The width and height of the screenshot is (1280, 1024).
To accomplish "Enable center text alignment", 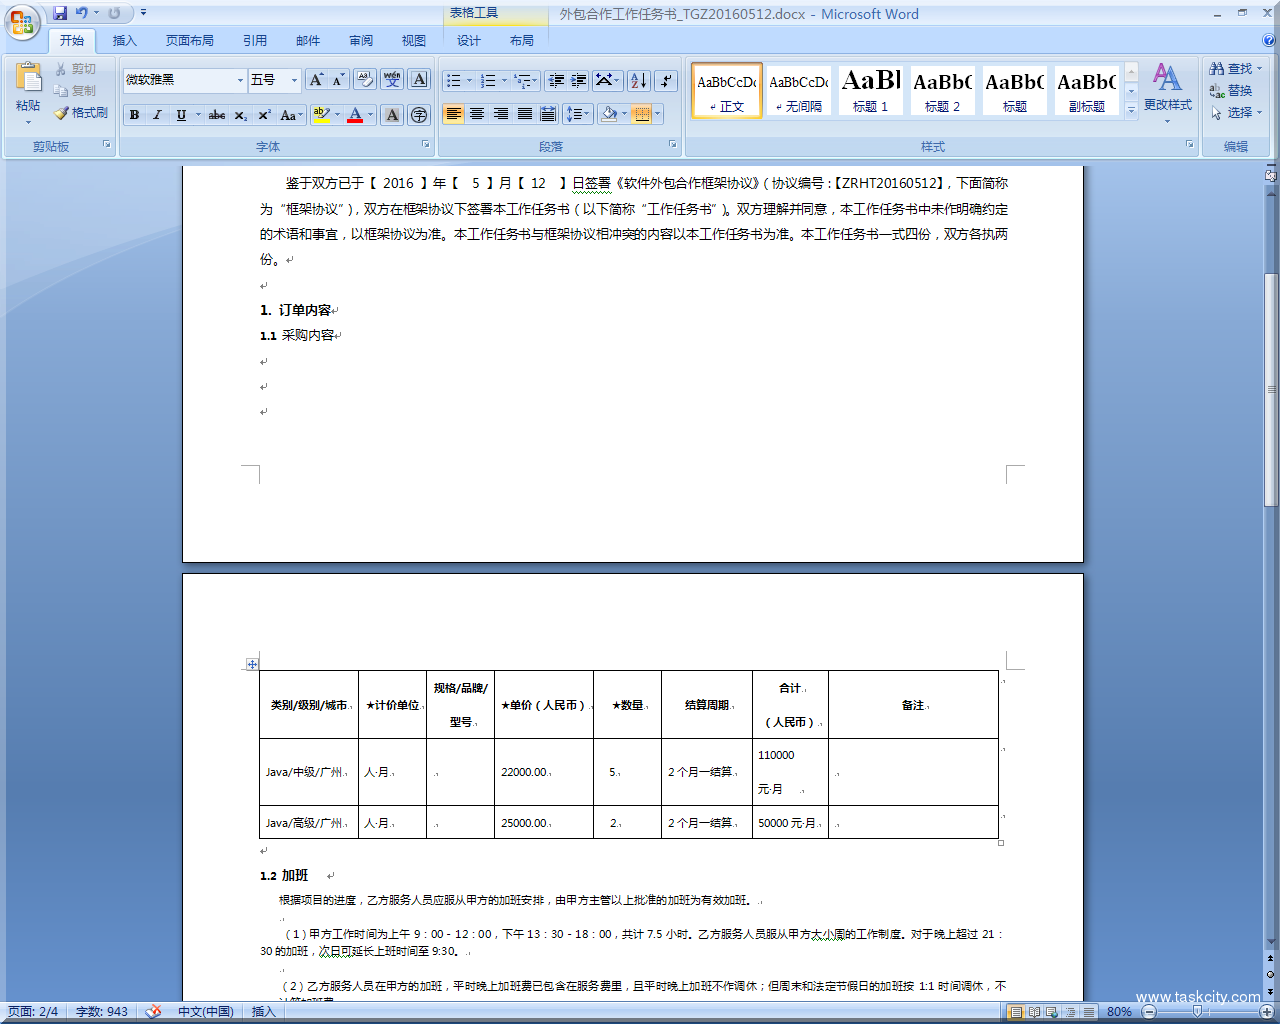I will (477, 114).
